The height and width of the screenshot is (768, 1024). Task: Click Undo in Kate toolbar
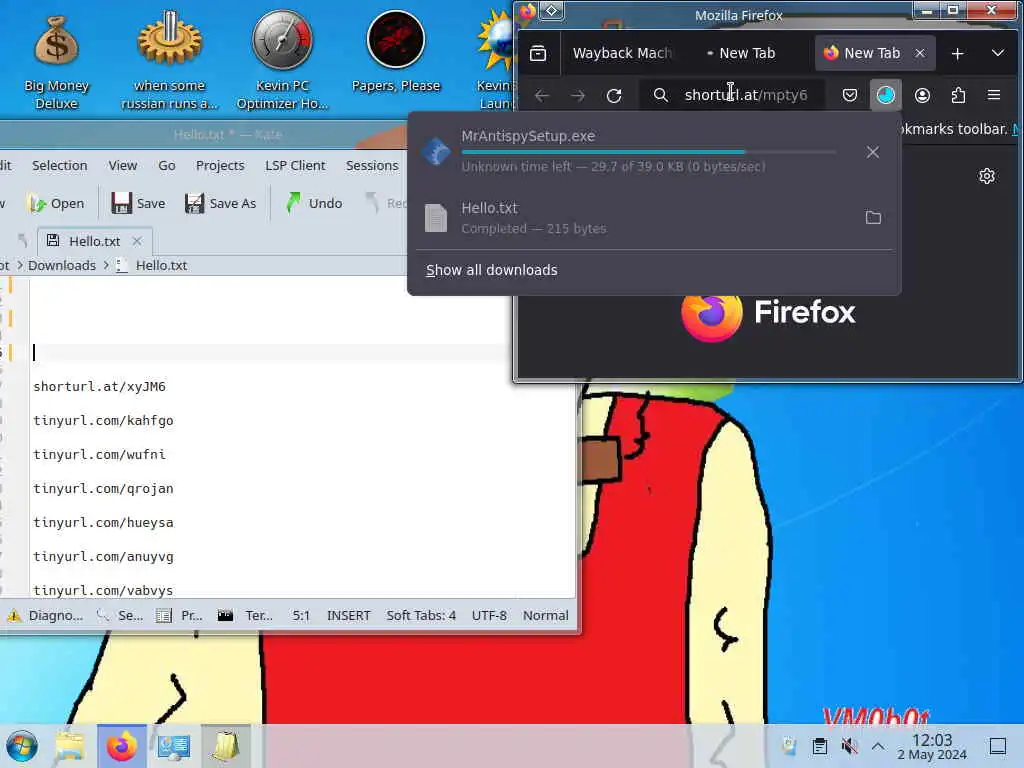(314, 204)
